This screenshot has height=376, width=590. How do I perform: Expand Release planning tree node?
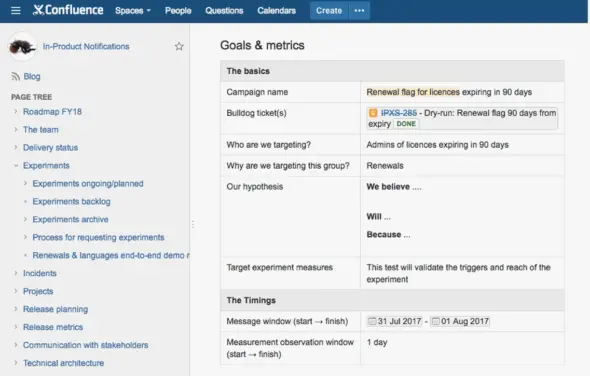pyautogui.click(x=15, y=309)
